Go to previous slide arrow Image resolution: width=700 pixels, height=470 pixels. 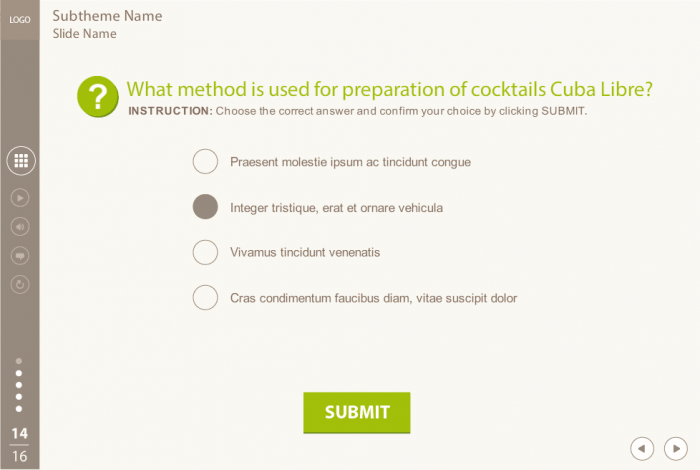(x=643, y=448)
